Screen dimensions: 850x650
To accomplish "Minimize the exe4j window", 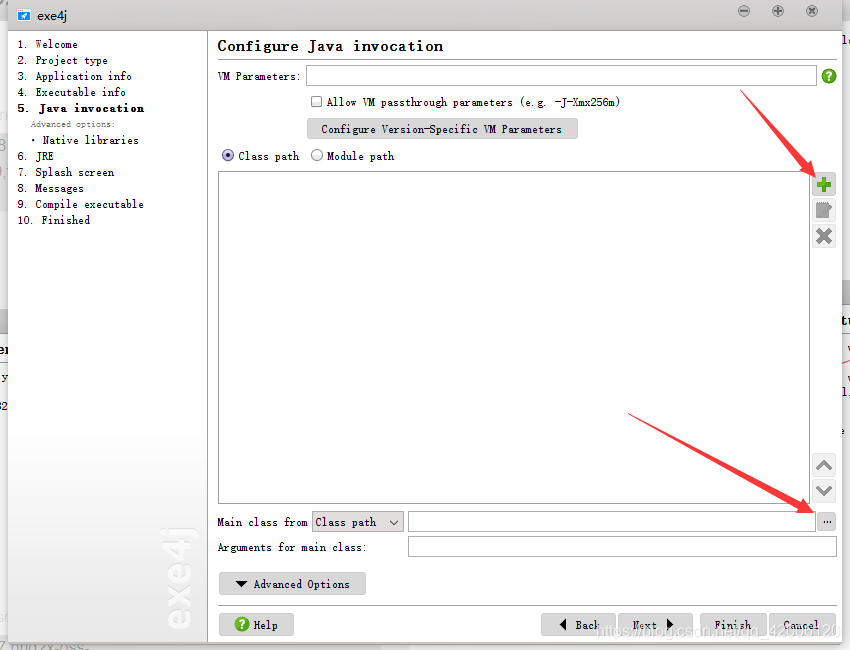I will tap(744, 11).
